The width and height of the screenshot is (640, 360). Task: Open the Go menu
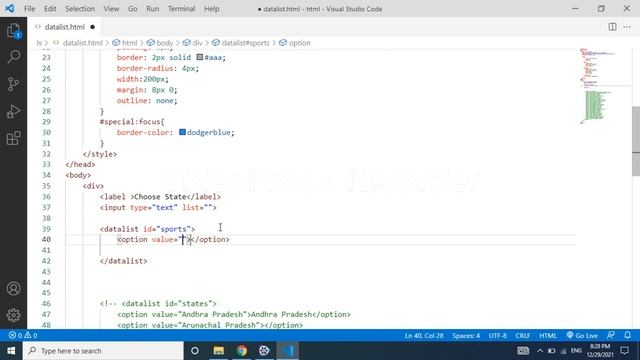133,9
